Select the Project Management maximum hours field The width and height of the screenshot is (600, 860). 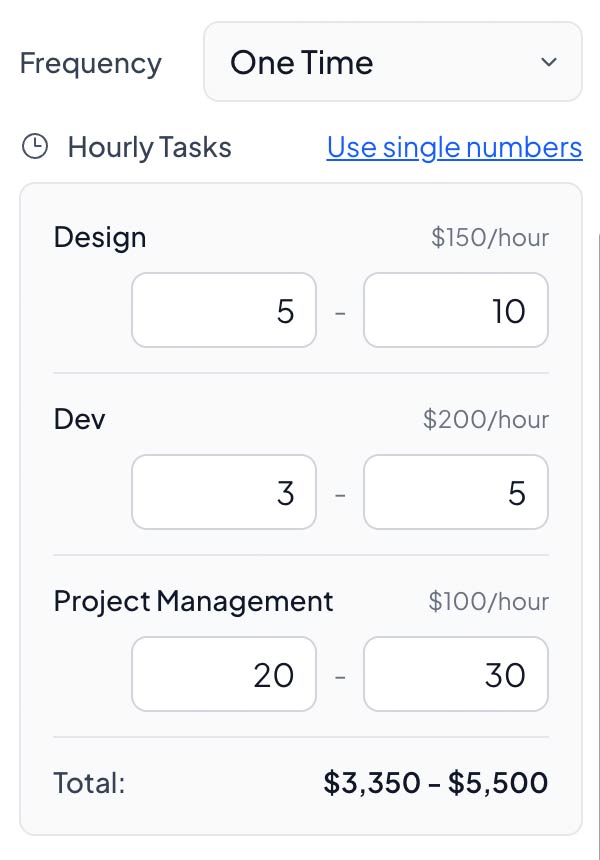(x=455, y=674)
